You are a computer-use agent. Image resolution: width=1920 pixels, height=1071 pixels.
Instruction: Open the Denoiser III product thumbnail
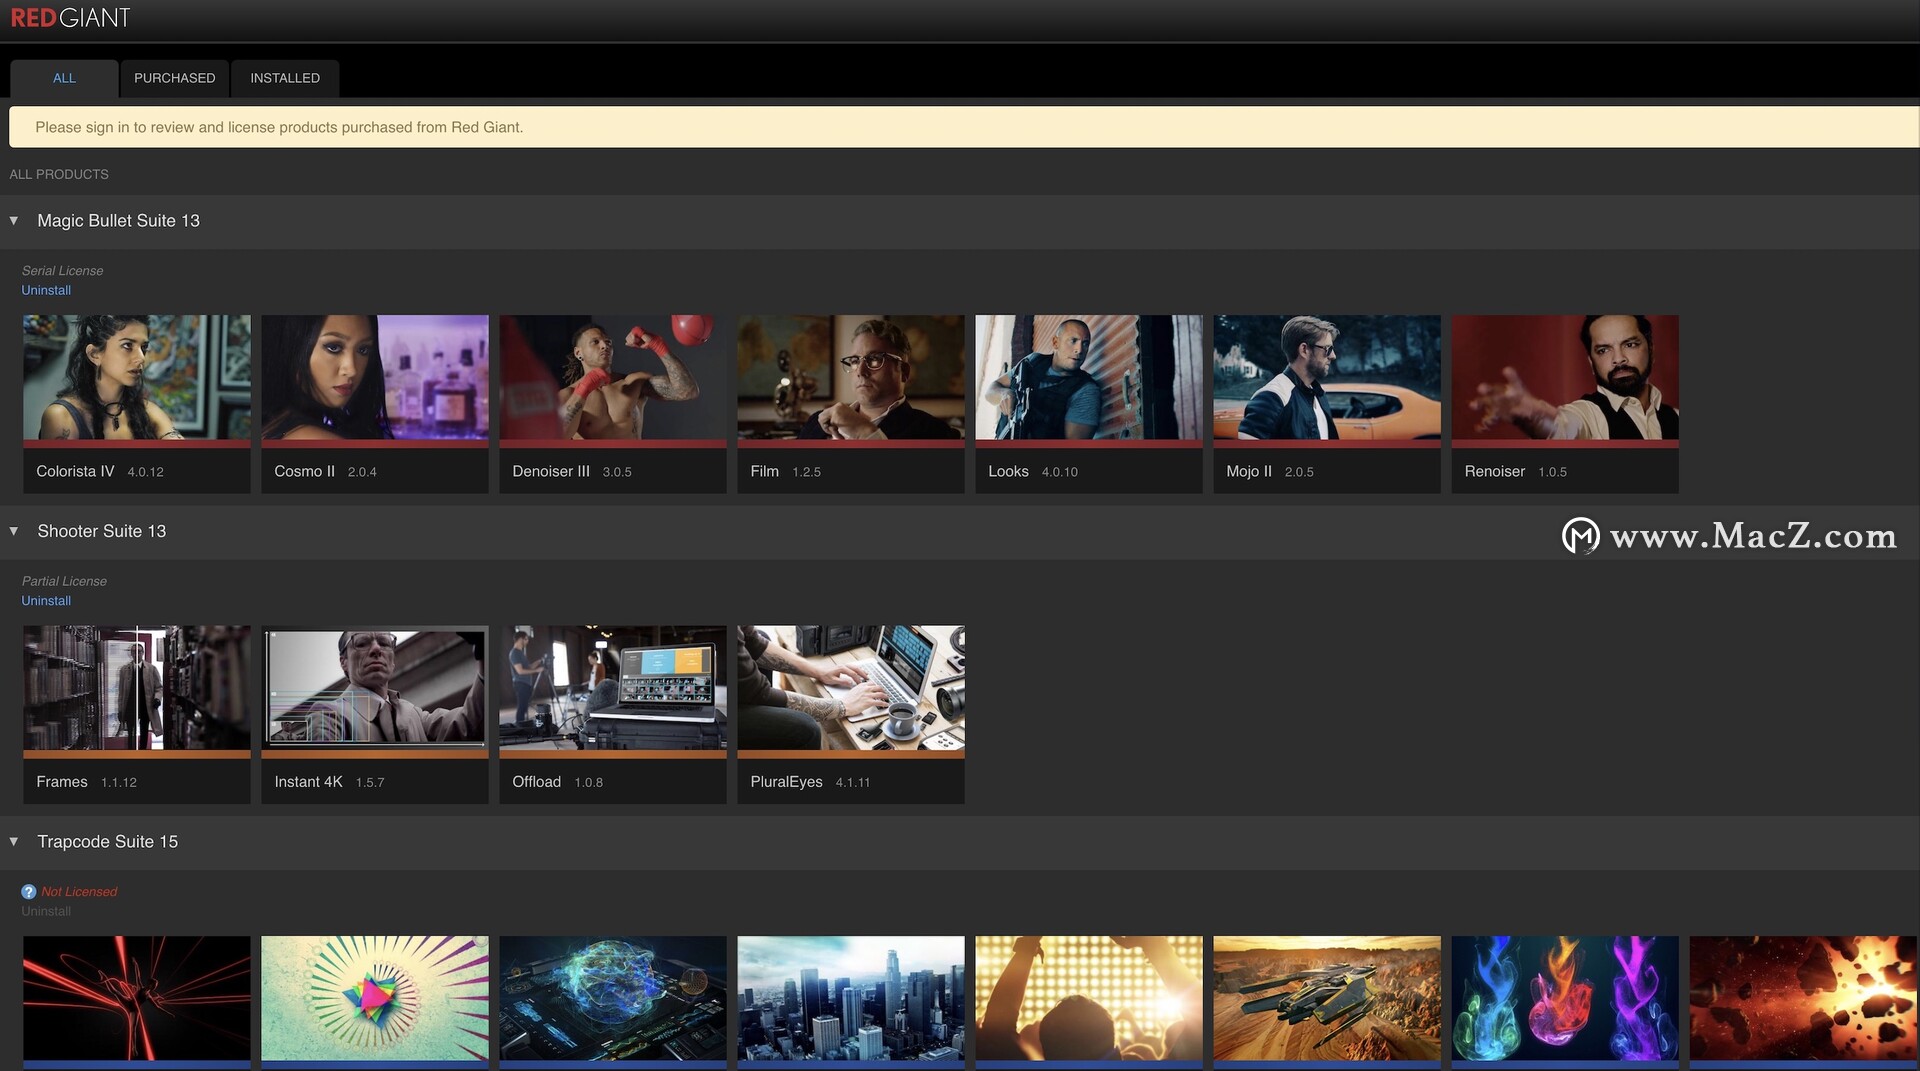coord(613,378)
